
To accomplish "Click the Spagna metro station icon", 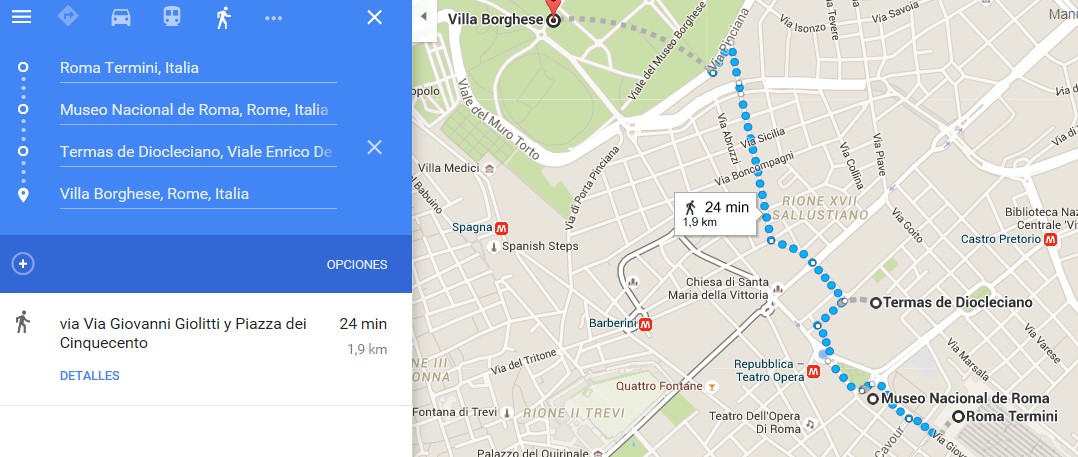I will [502, 227].
